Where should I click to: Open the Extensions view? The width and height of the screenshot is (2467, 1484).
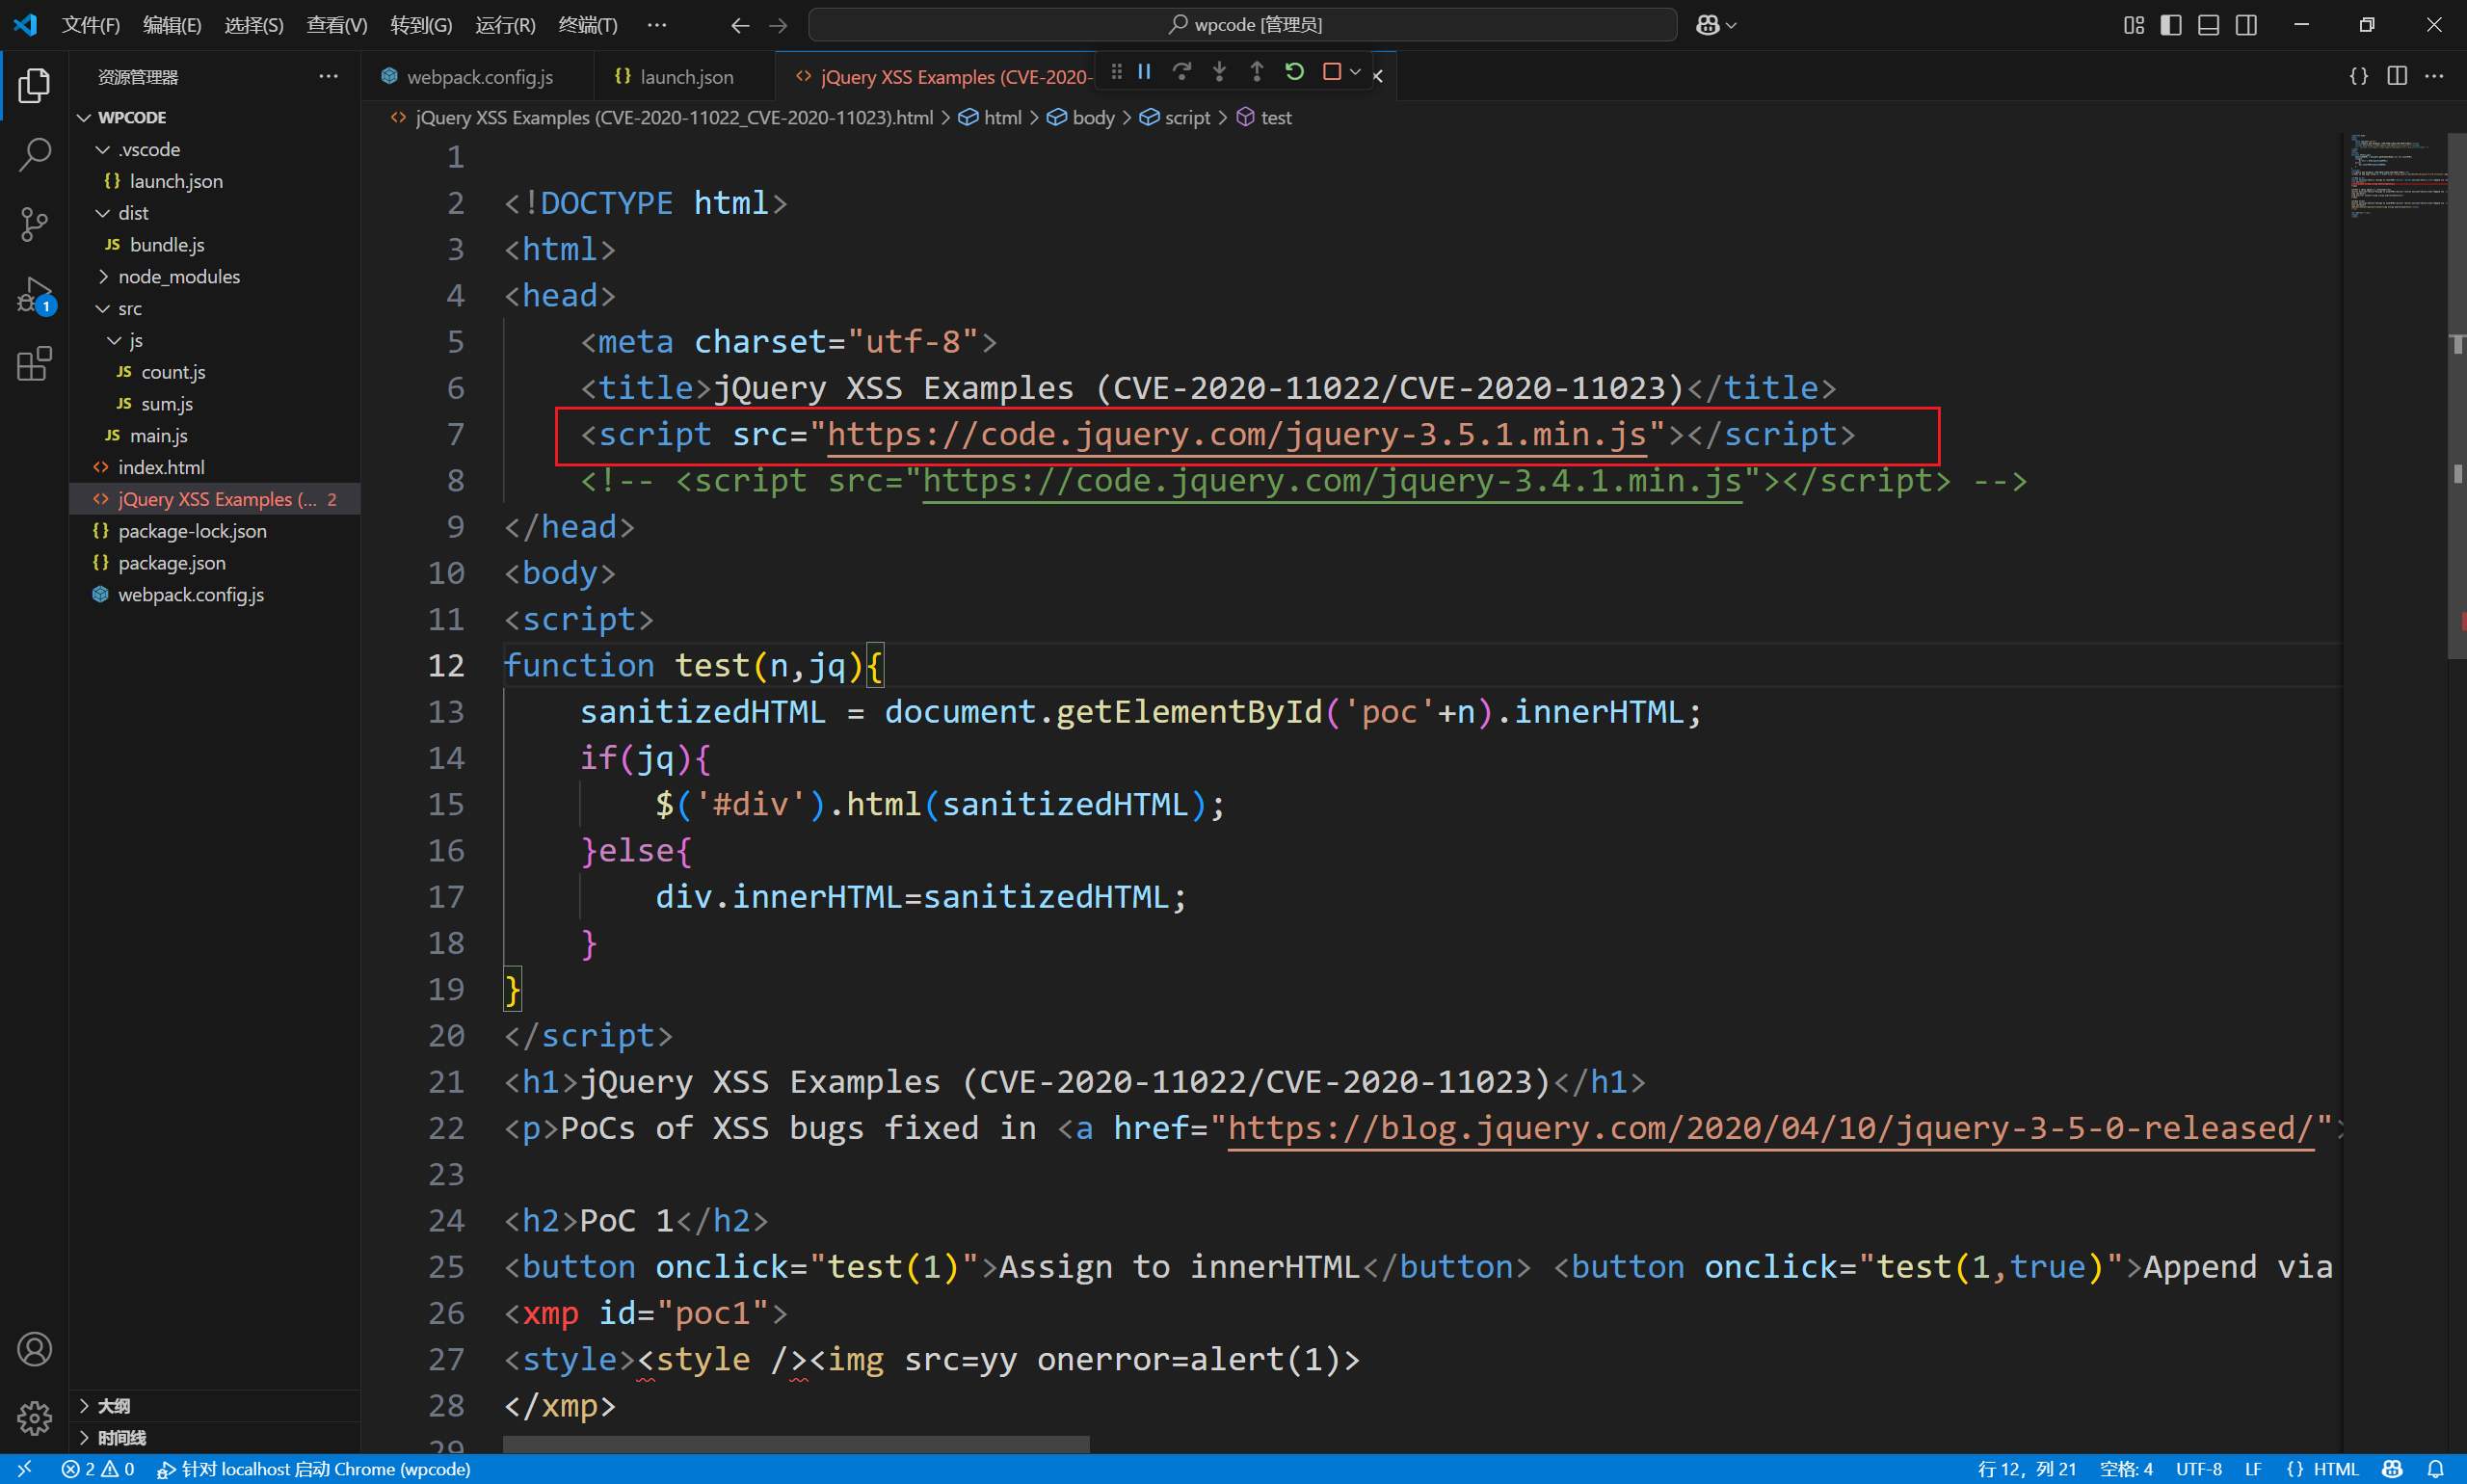point(35,364)
